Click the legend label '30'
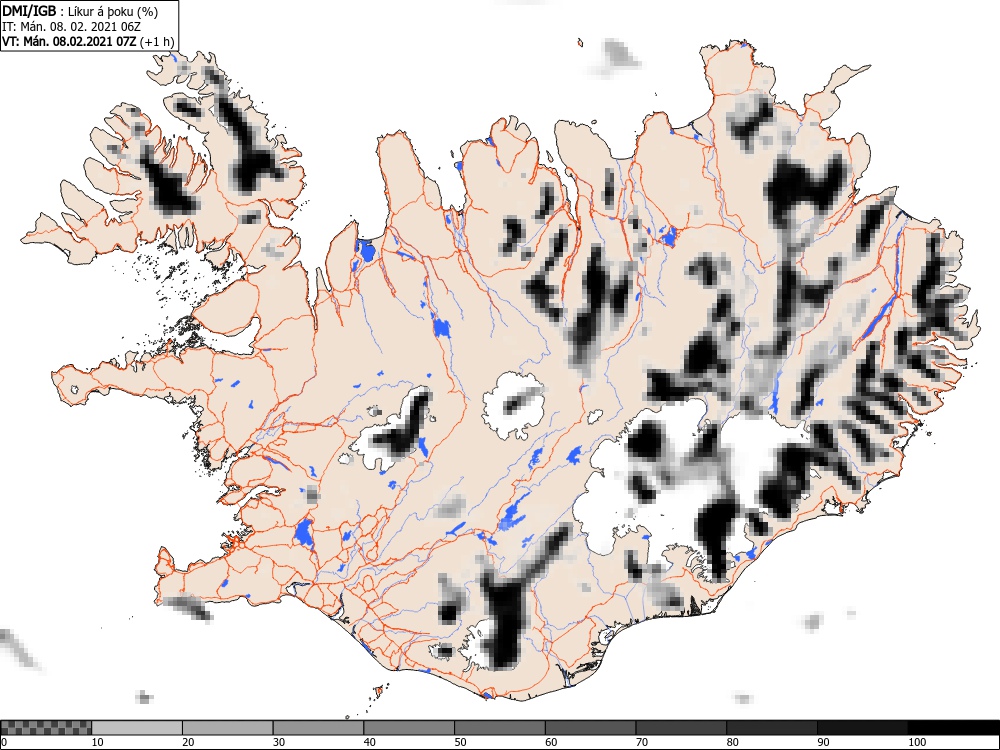Screen dimensions: 1000x750 [279, 742]
